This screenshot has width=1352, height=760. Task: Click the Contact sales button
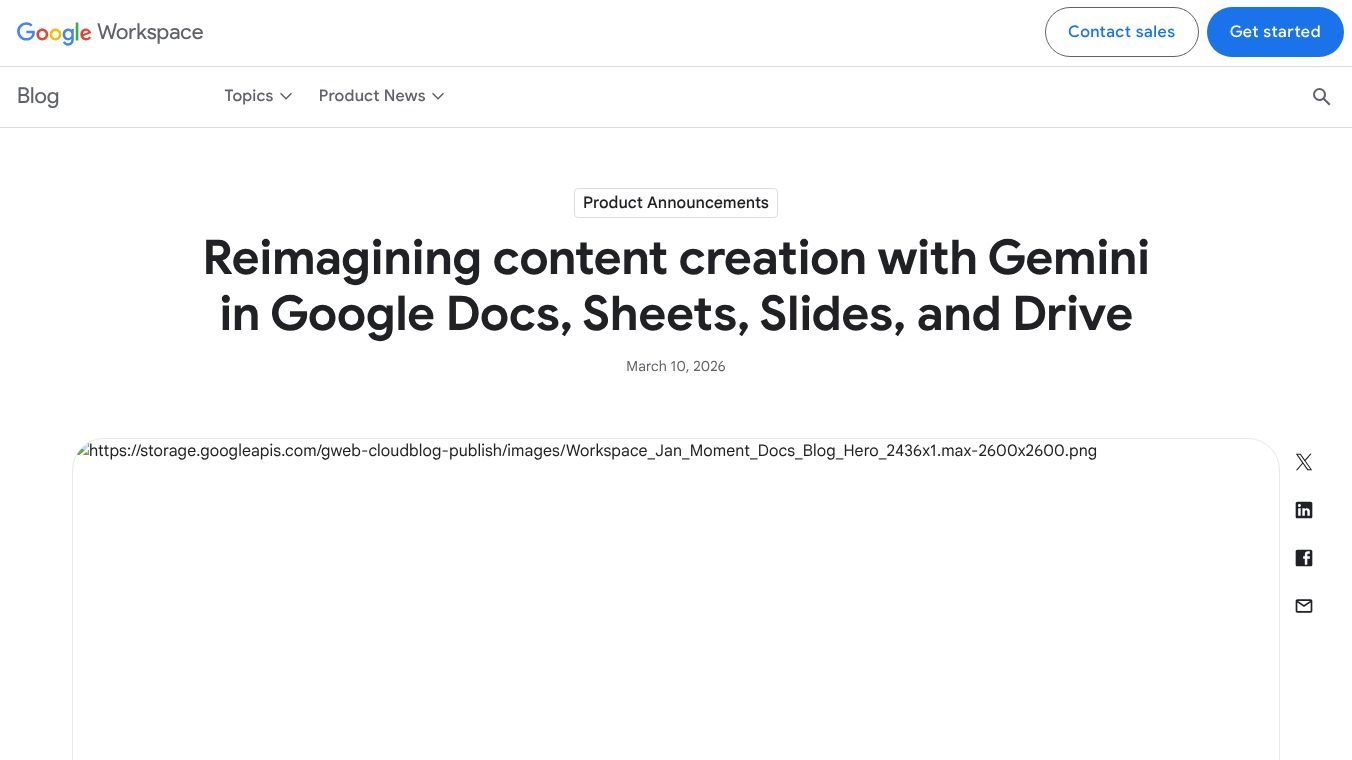point(1121,31)
